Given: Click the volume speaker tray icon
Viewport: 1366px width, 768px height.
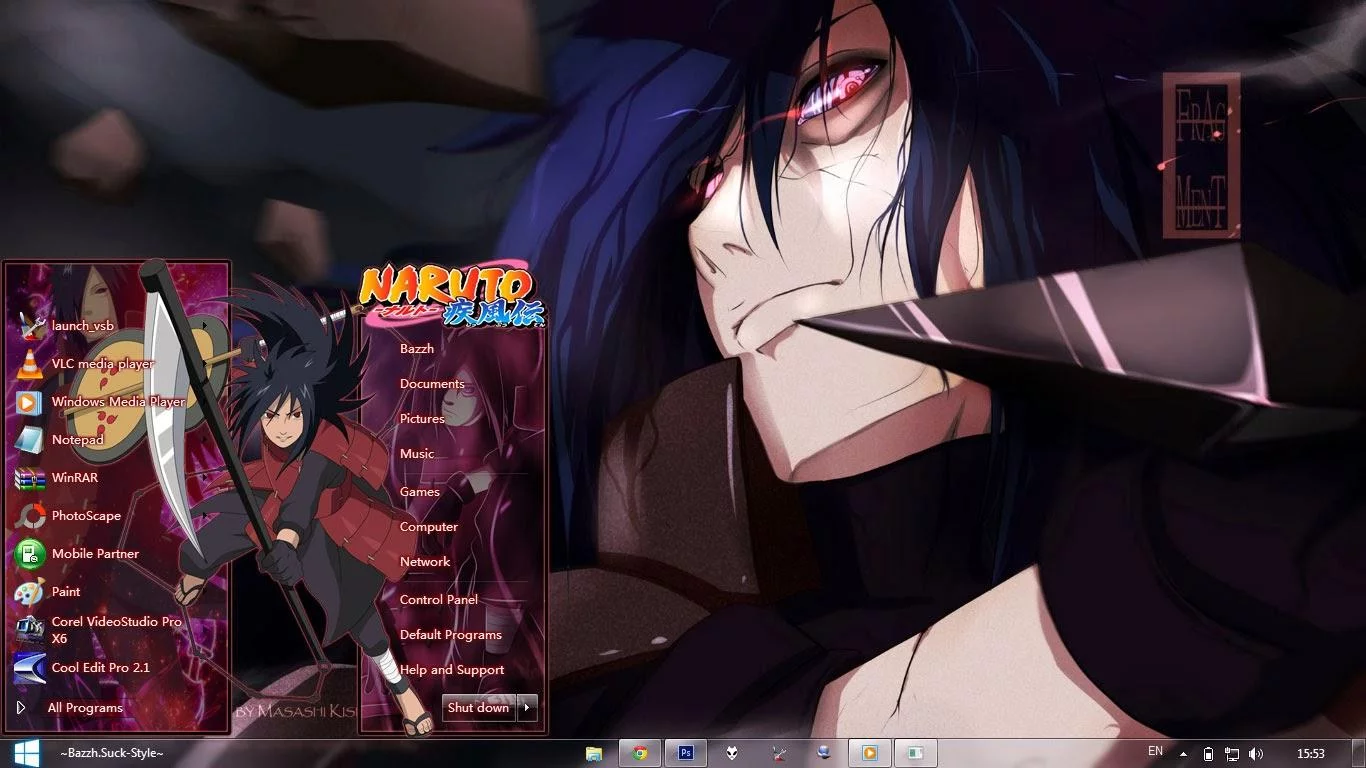Looking at the screenshot, I should 1256,754.
